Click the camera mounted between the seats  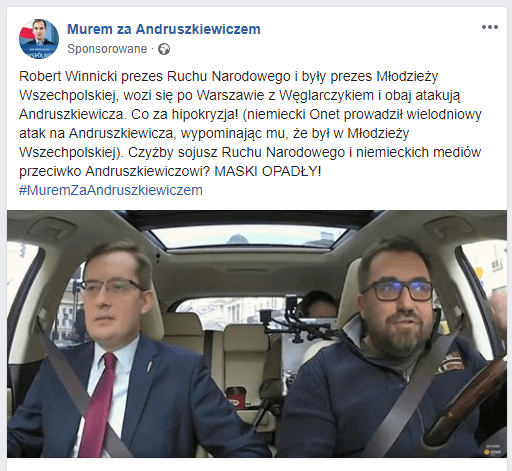point(291,305)
